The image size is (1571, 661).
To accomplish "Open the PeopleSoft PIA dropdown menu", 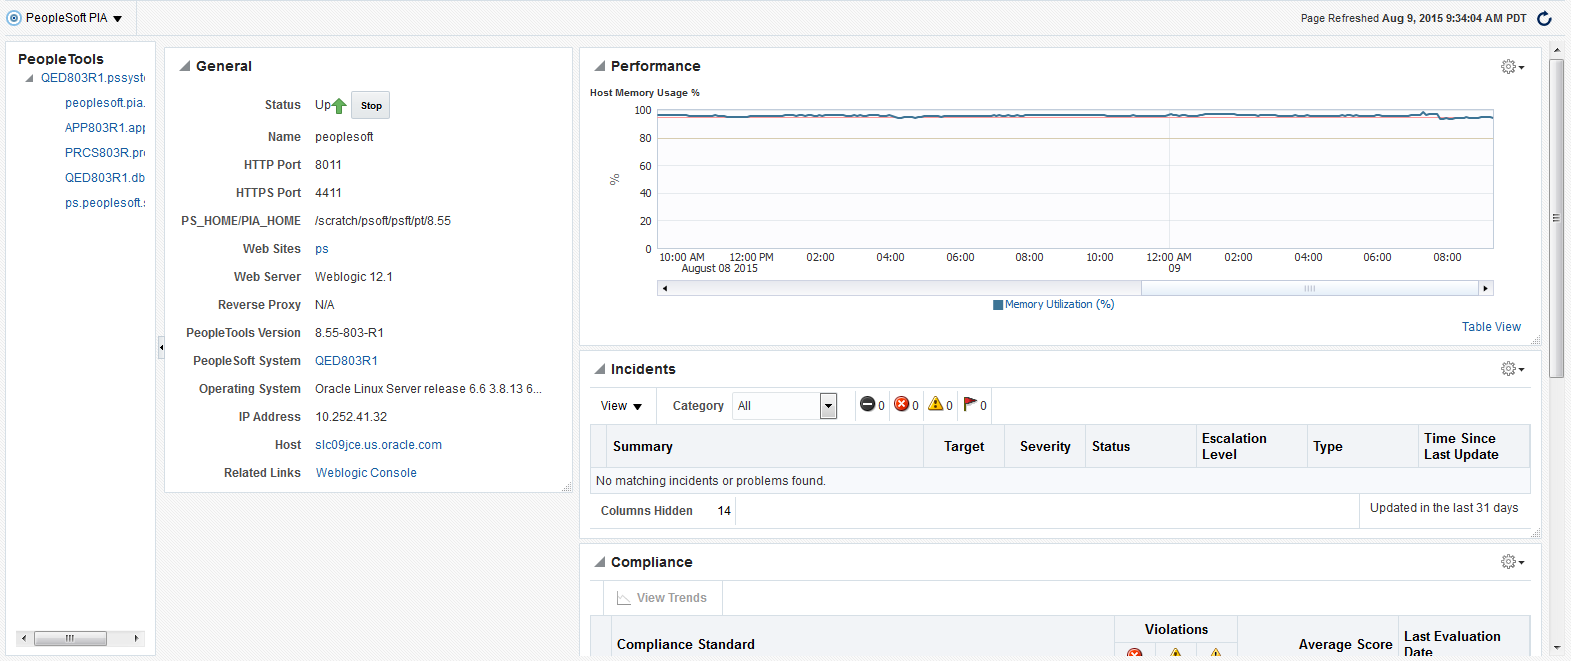I will [117, 19].
